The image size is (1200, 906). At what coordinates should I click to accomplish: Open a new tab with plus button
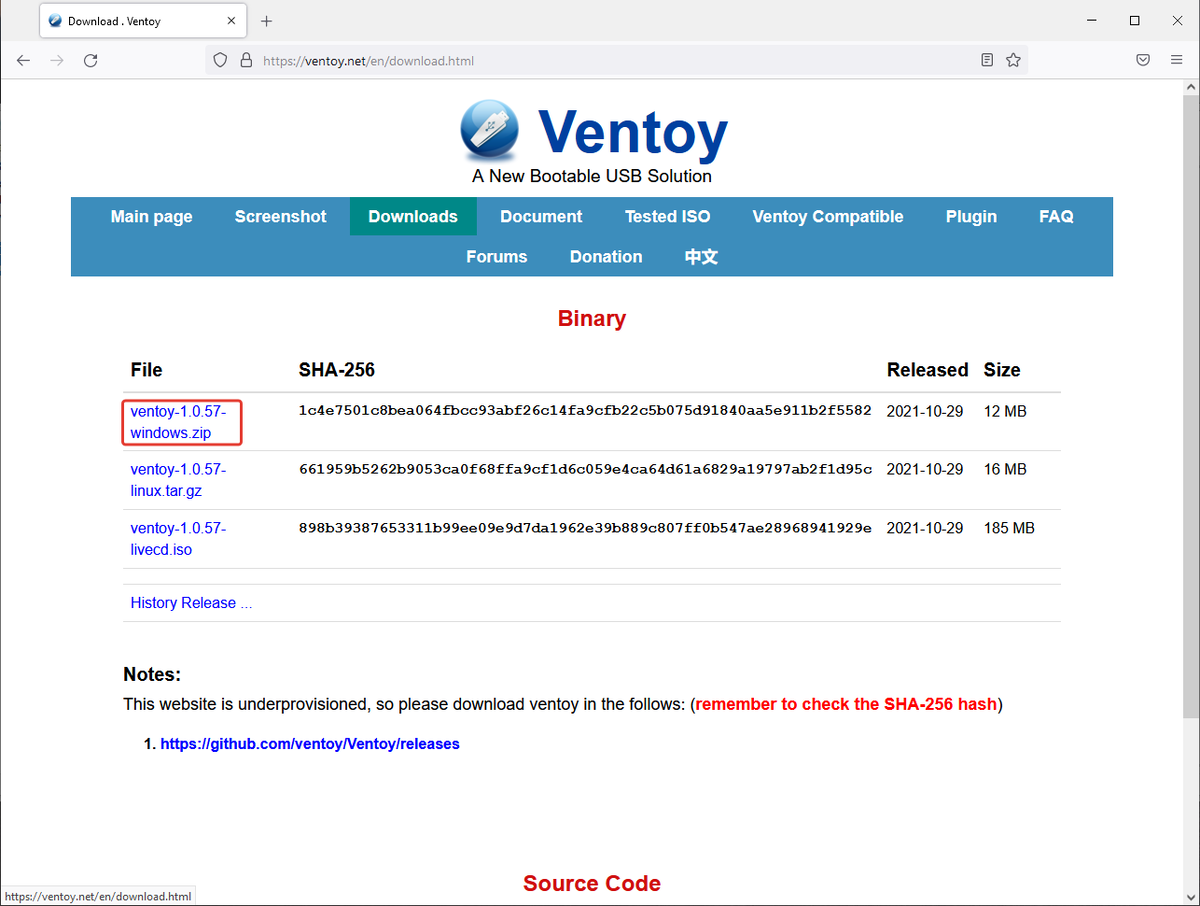click(266, 21)
